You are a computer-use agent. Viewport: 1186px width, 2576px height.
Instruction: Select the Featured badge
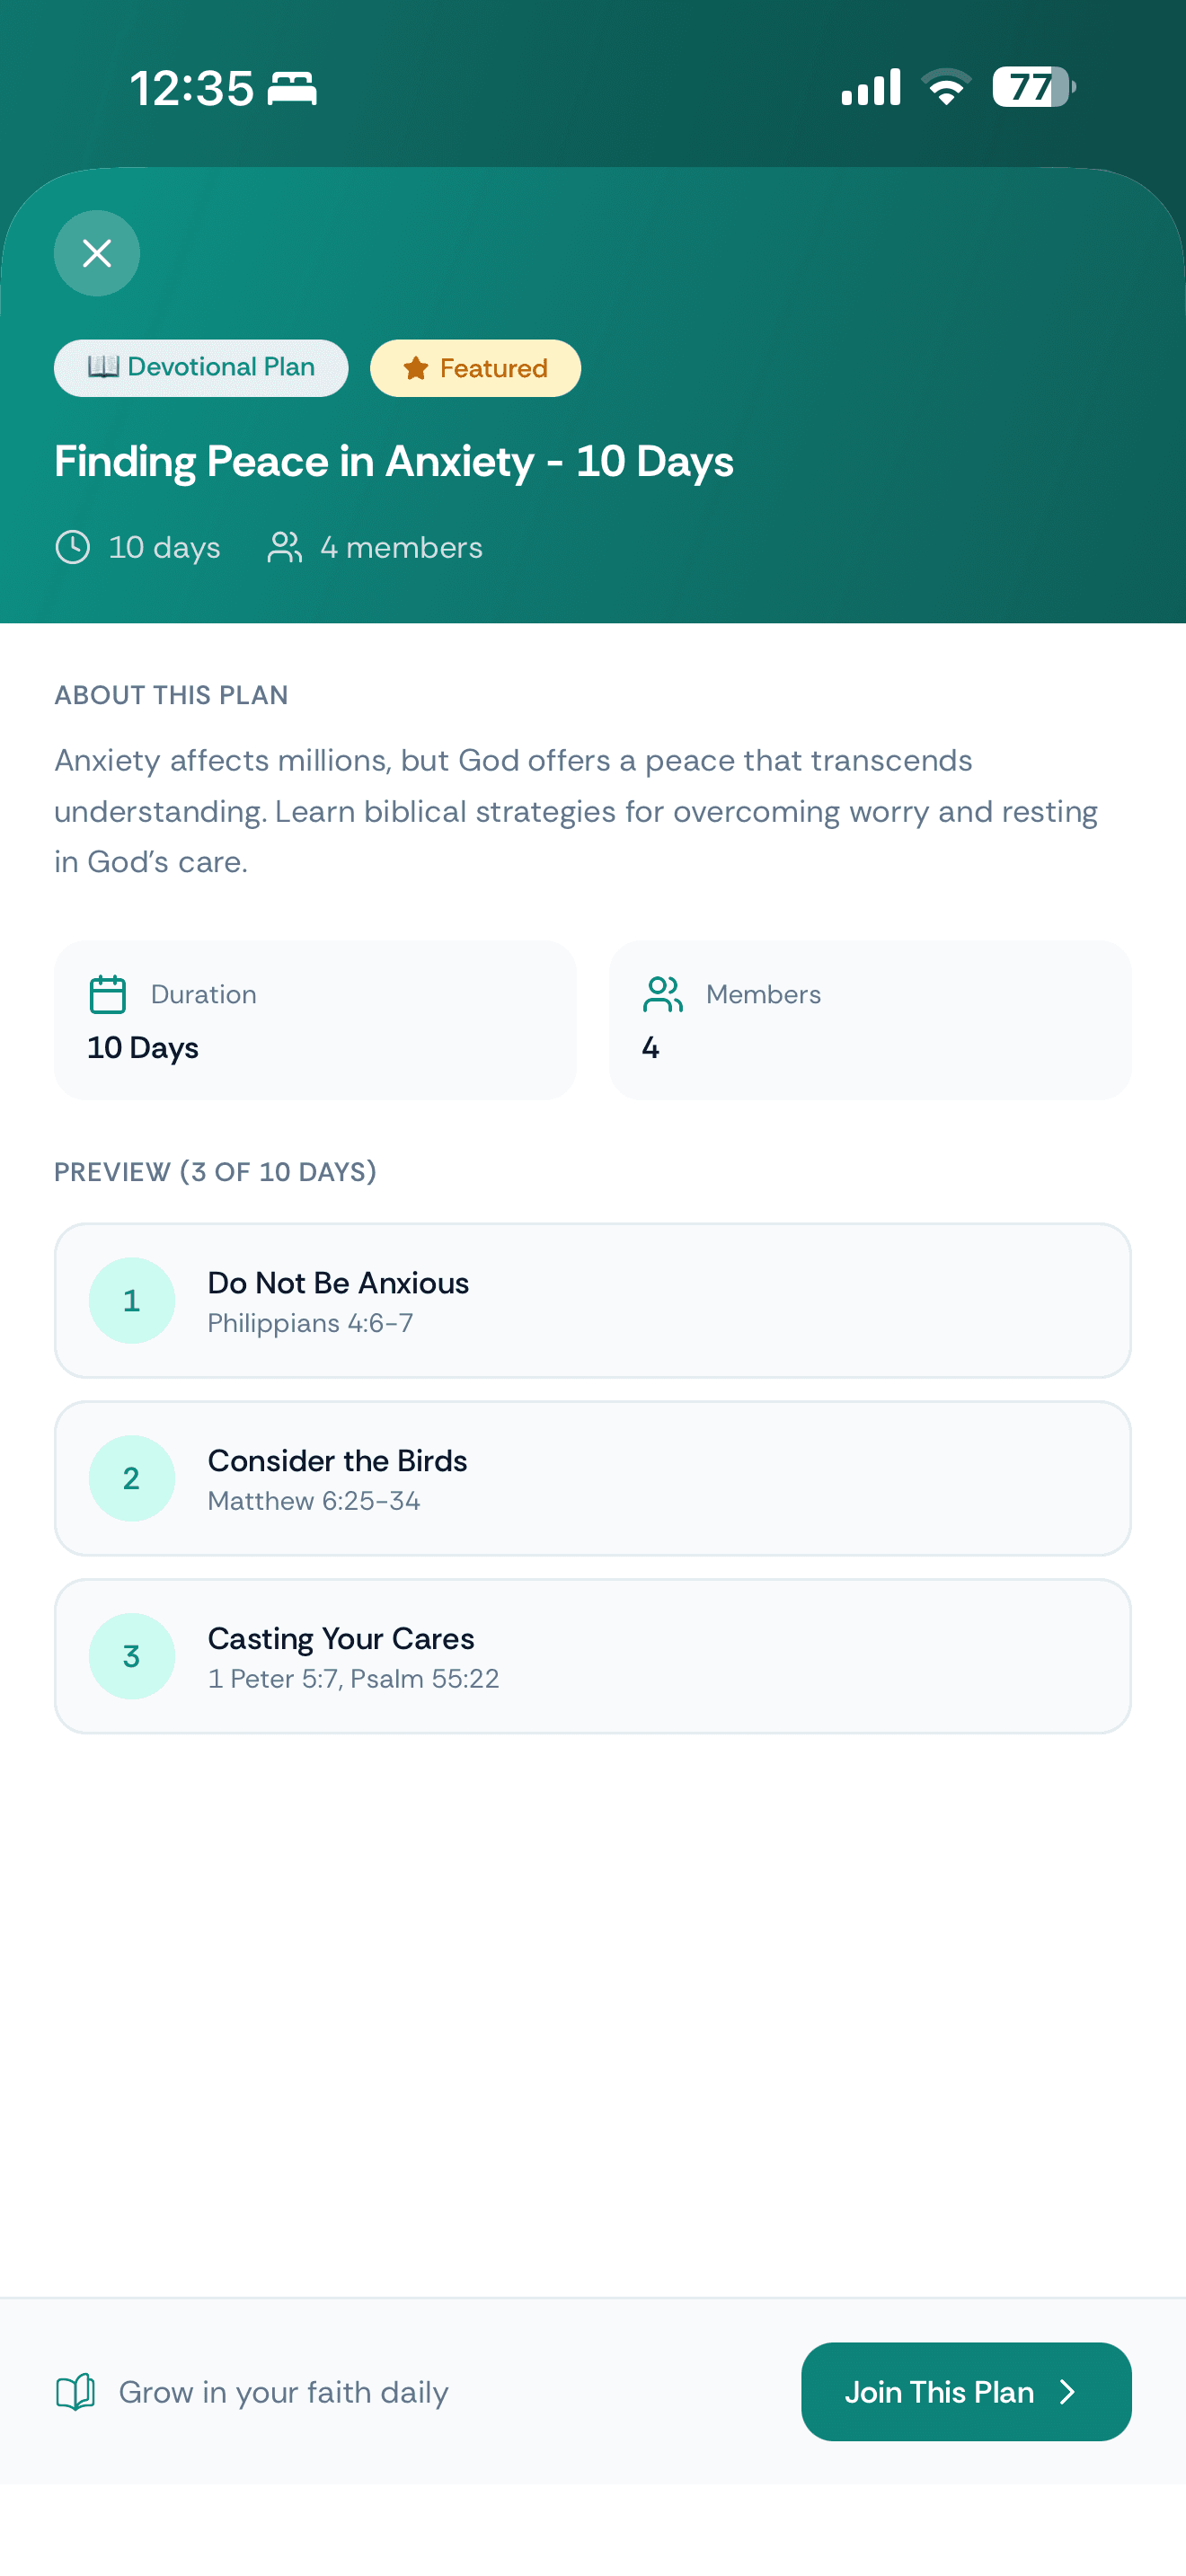(x=475, y=368)
